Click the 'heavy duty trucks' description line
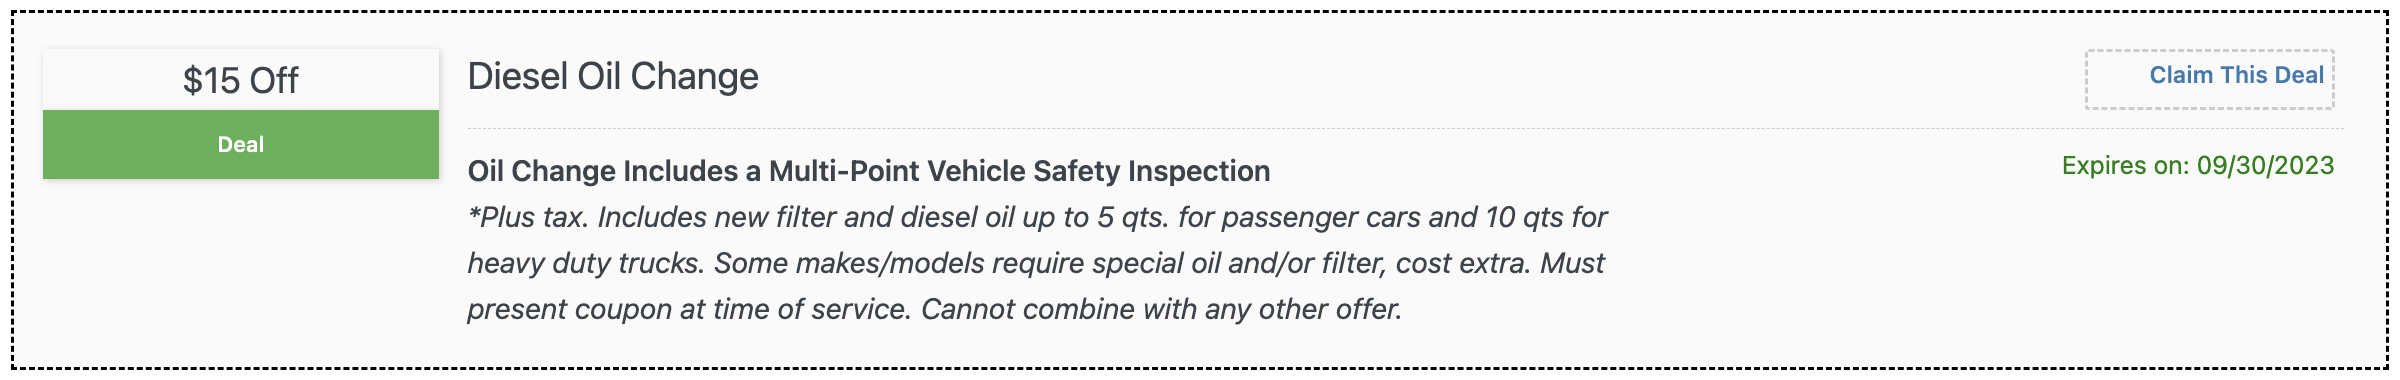 [1036, 263]
